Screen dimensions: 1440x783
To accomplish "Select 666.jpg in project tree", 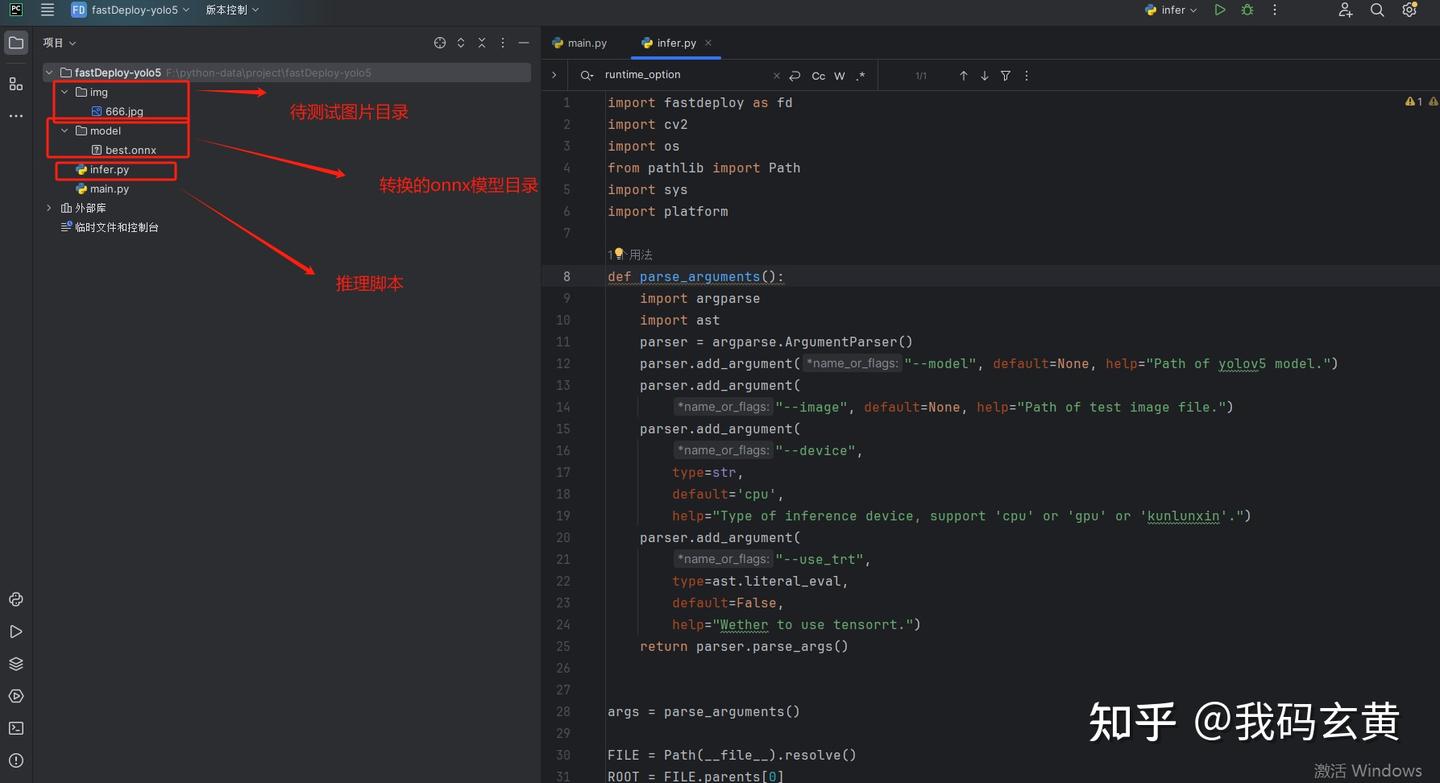I will 117,112.
